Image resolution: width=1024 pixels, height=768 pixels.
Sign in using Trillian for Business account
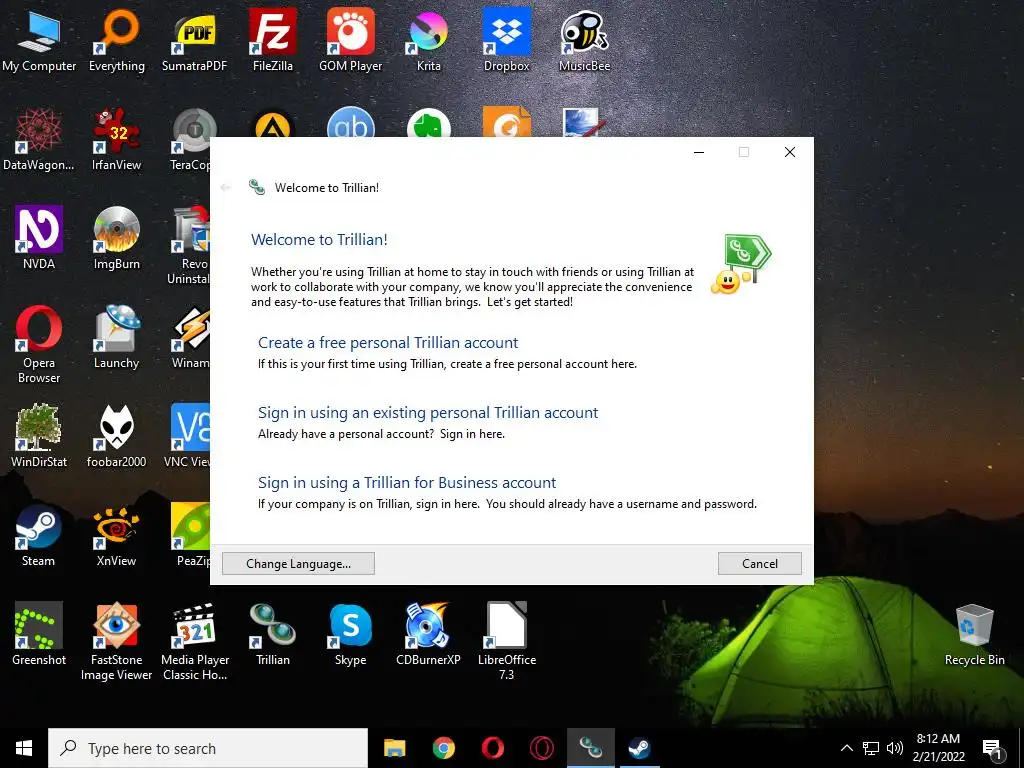click(x=407, y=483)
